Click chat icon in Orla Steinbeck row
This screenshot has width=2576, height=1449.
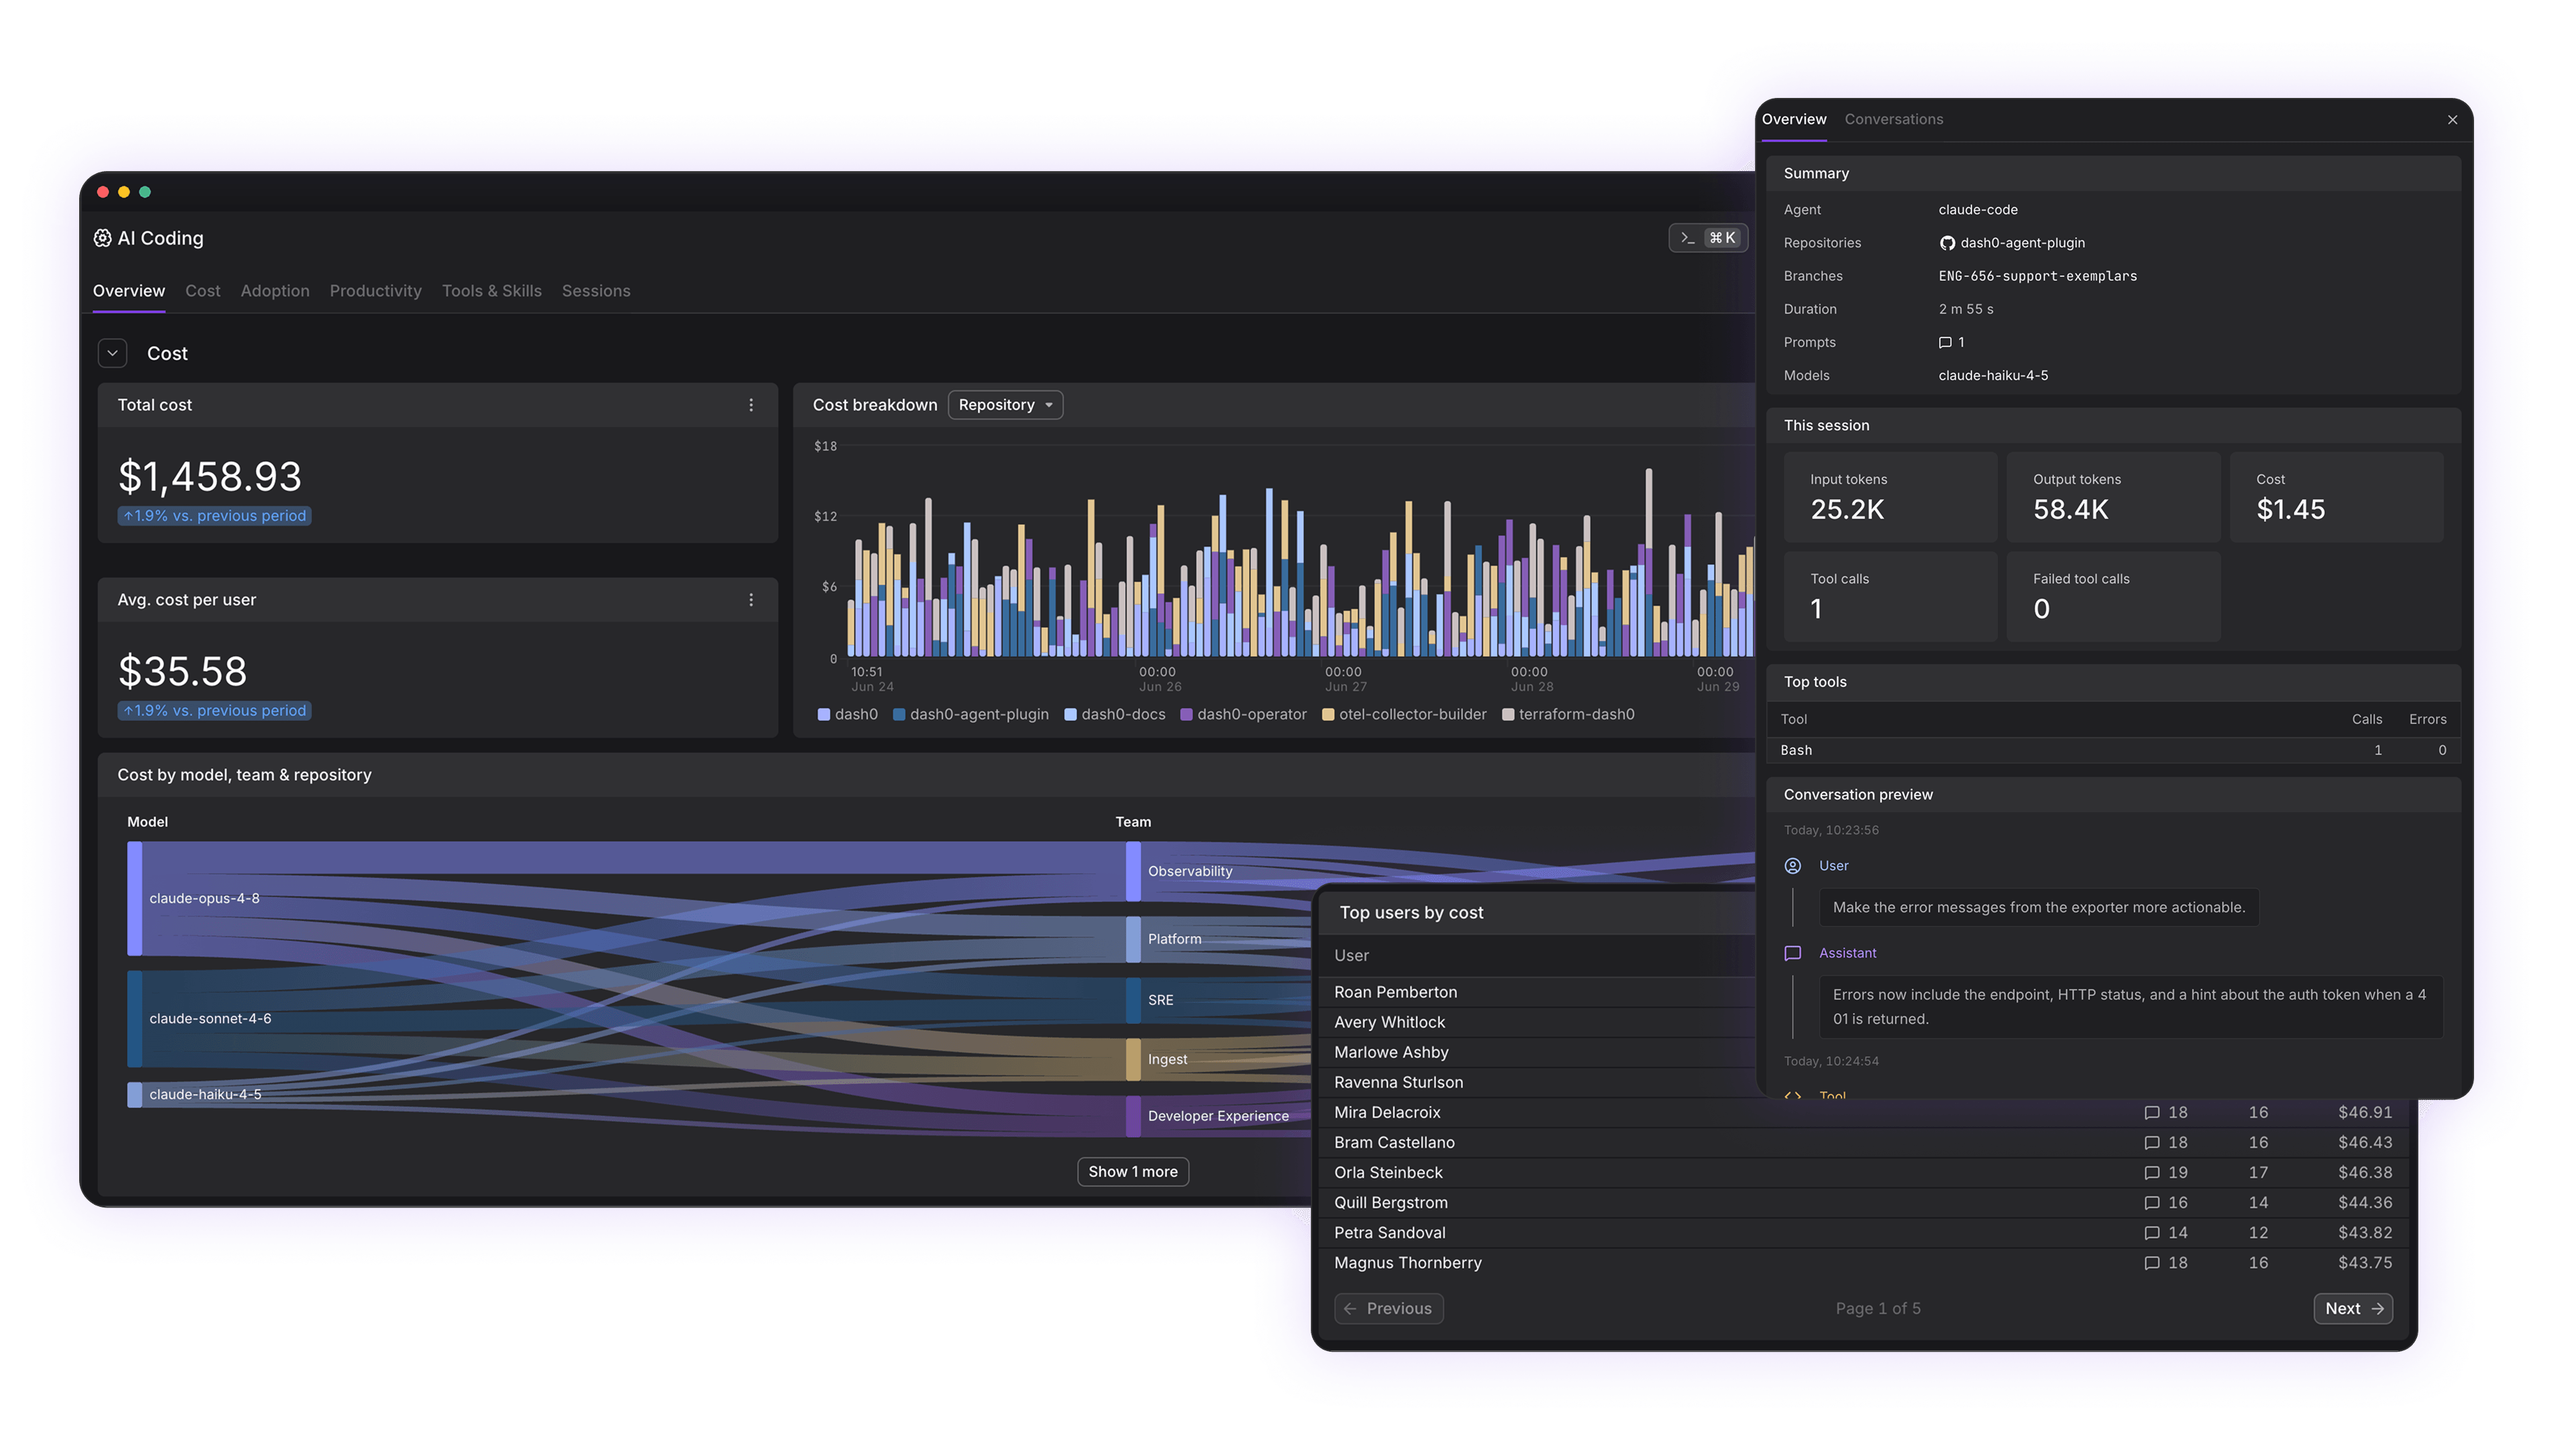coord(2152,1173)
